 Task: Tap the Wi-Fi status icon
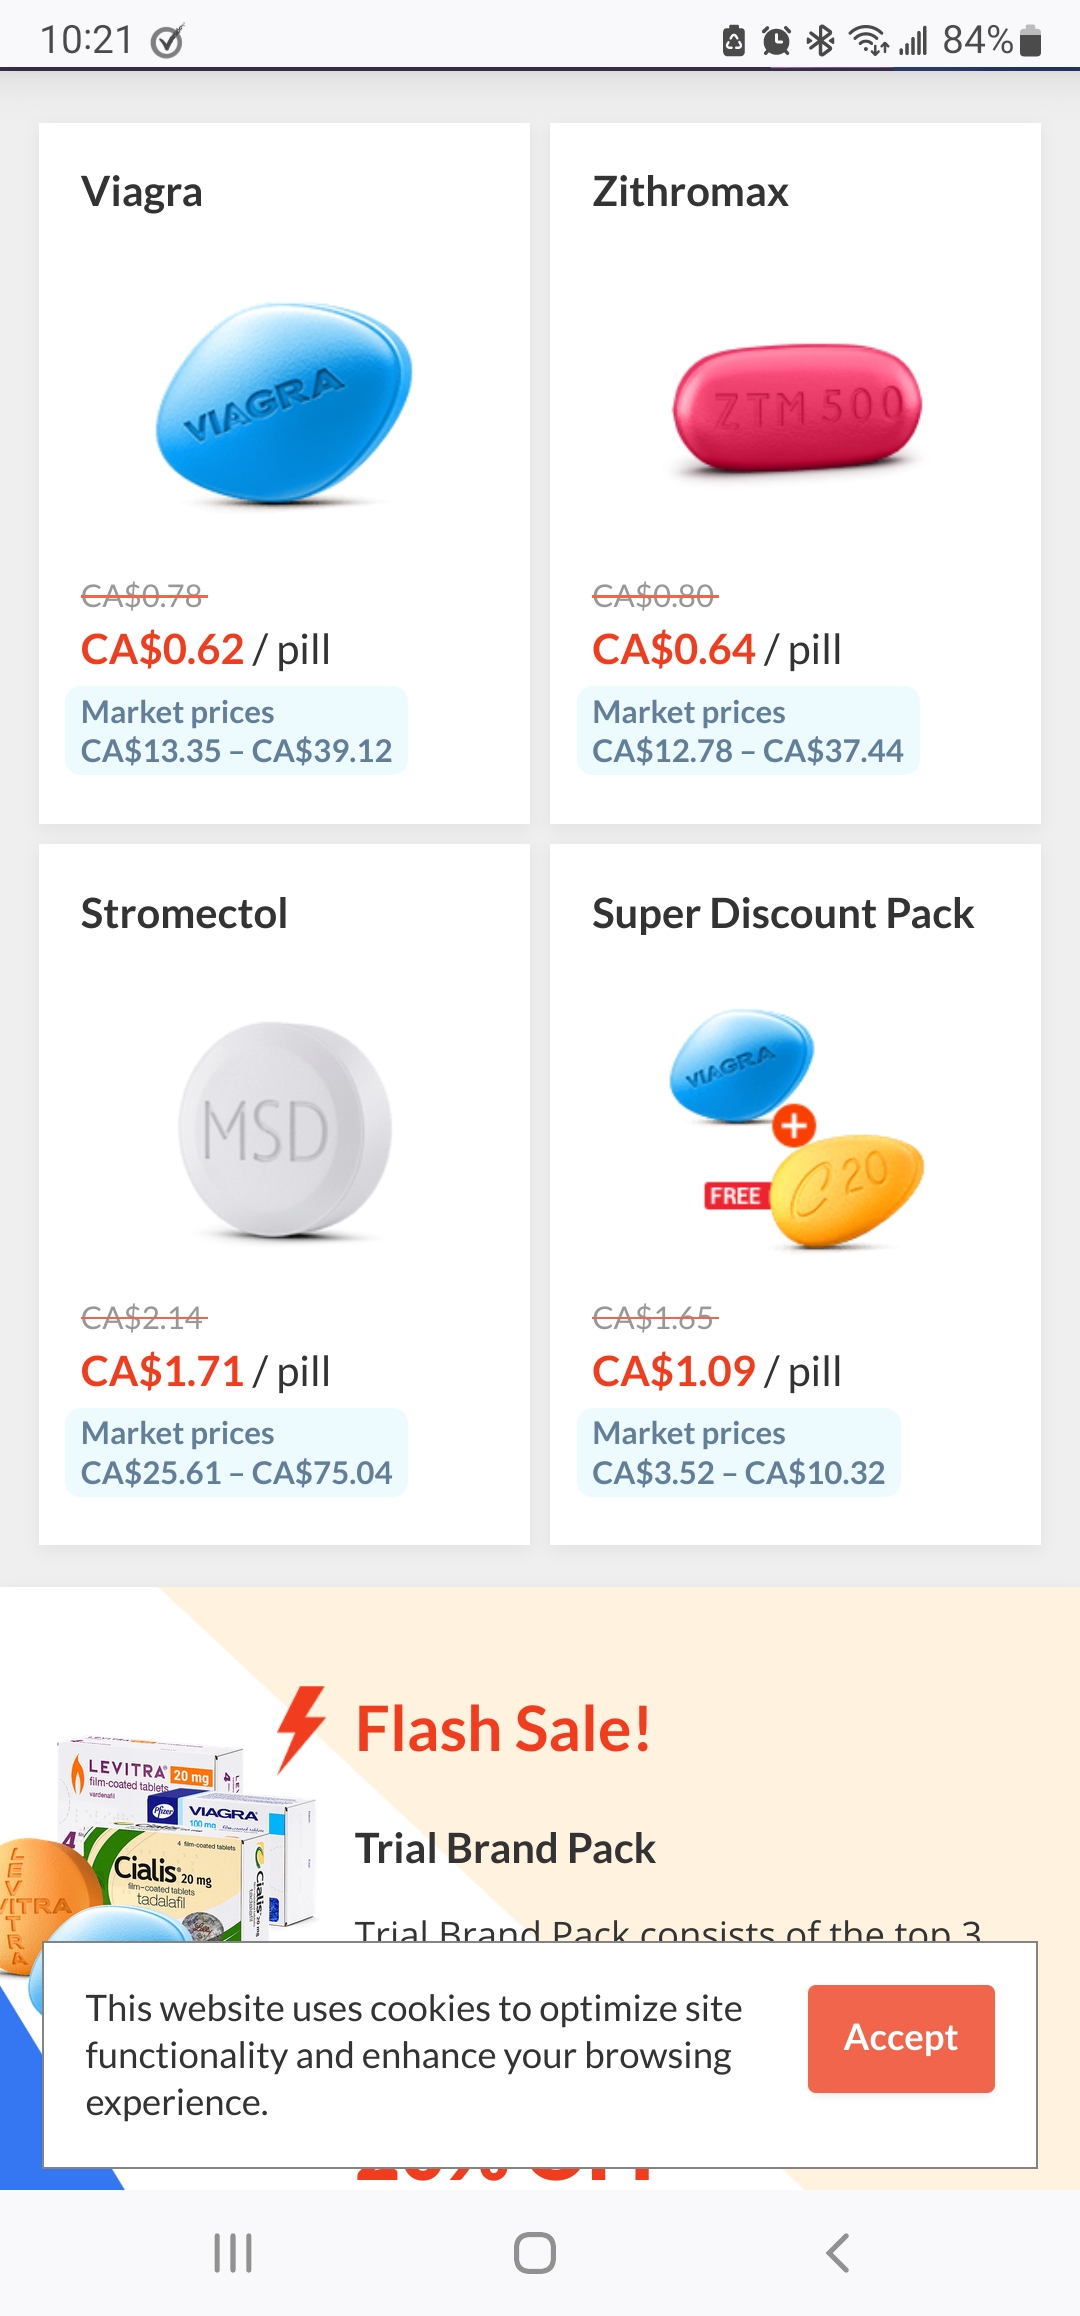868,41
